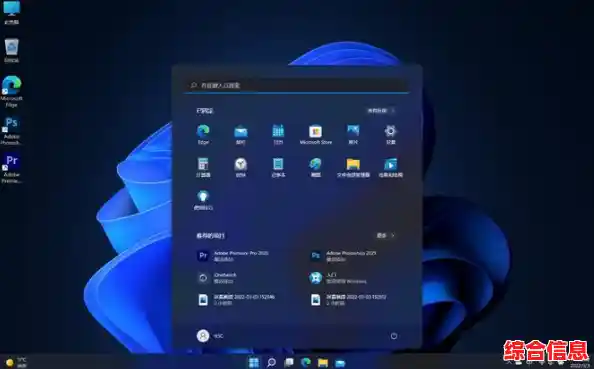
Task: Open File Explorer from pinned apps grid
Action: tap(353, 167)
